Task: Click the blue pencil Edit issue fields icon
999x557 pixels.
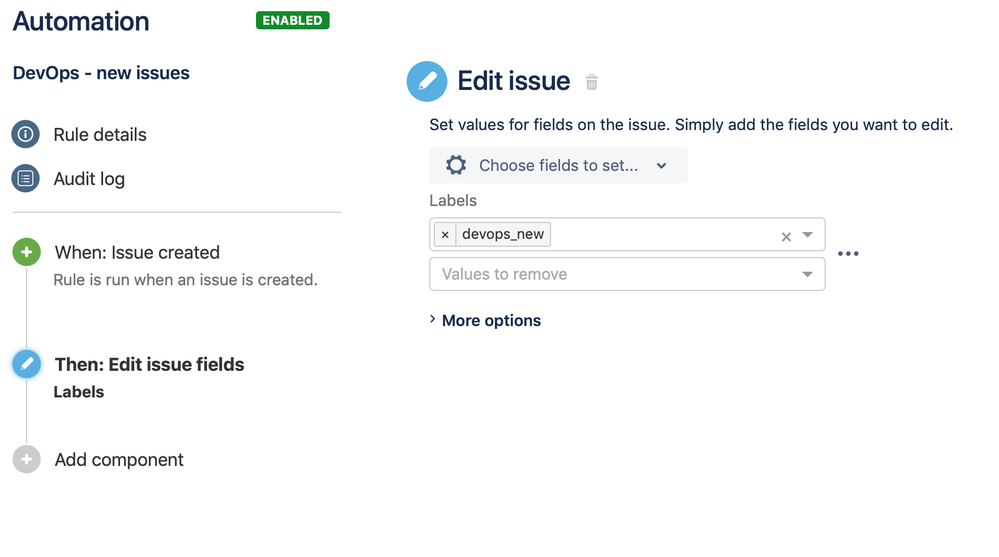Action: 27,364
